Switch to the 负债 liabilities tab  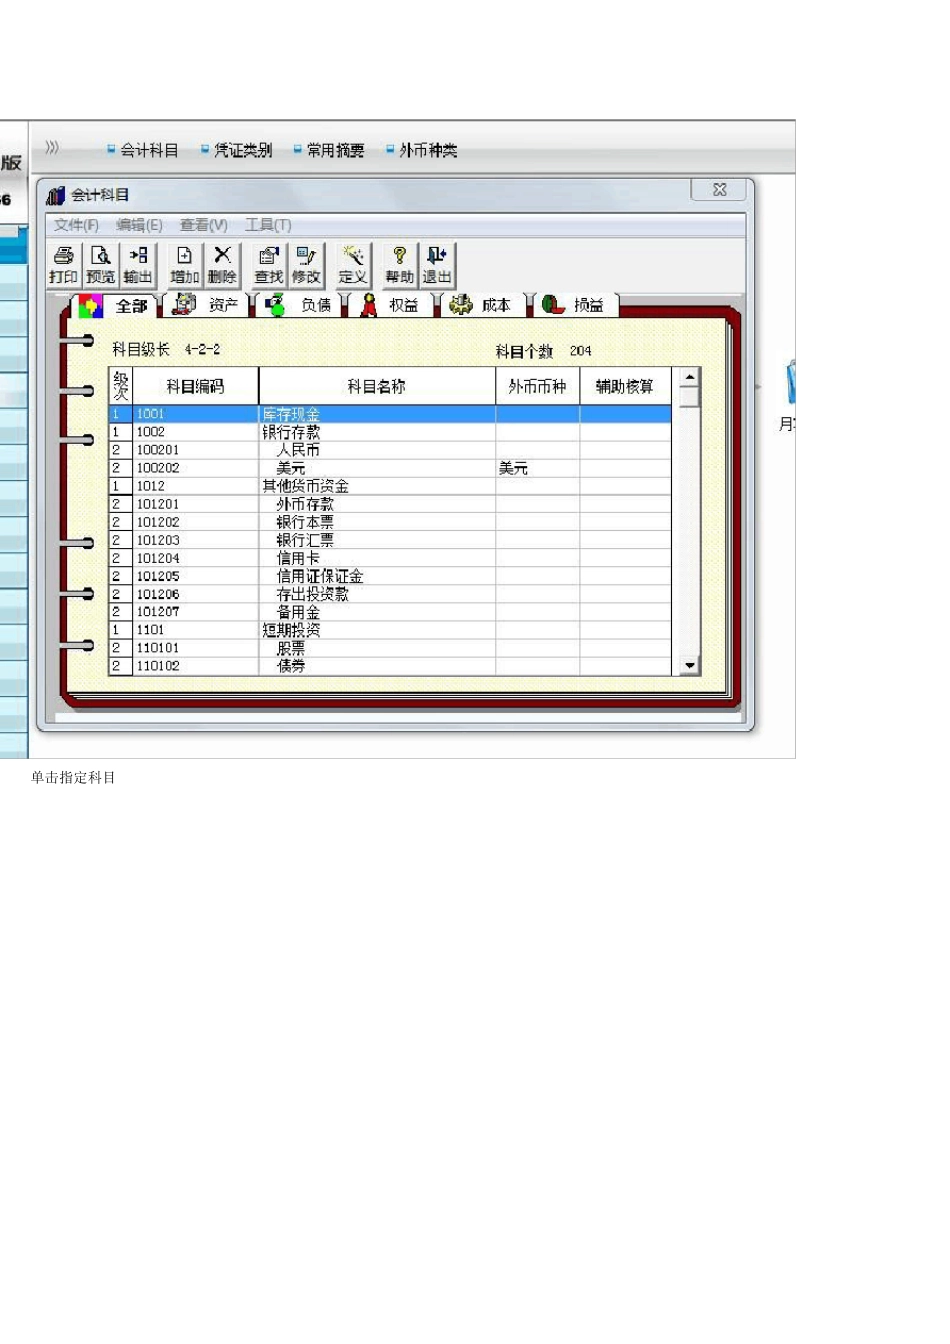pyautogui.click(x=300, y=305)
